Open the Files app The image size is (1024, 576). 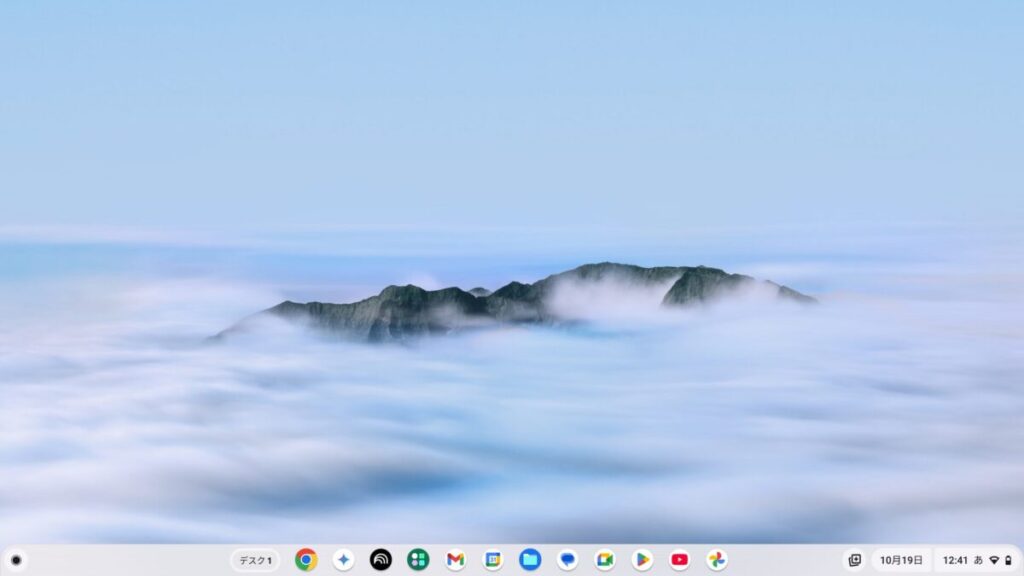530,560
